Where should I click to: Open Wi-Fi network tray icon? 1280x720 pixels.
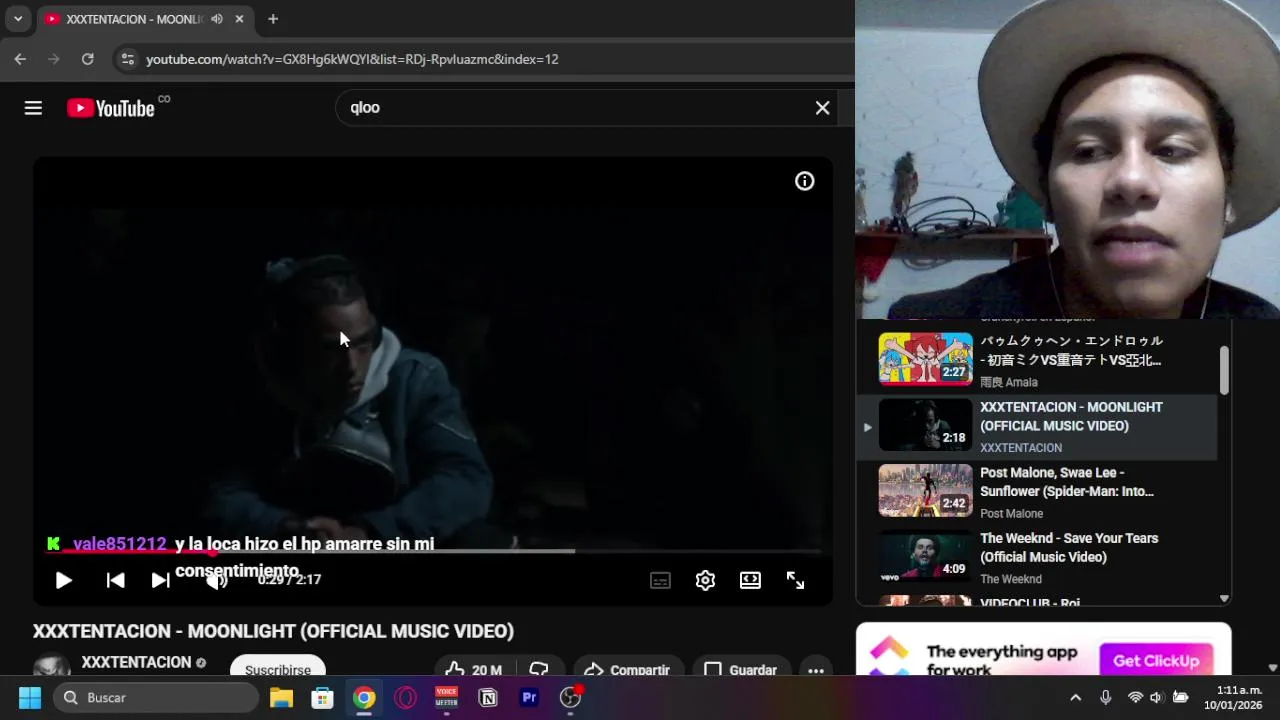click(x=1135, y=698)
